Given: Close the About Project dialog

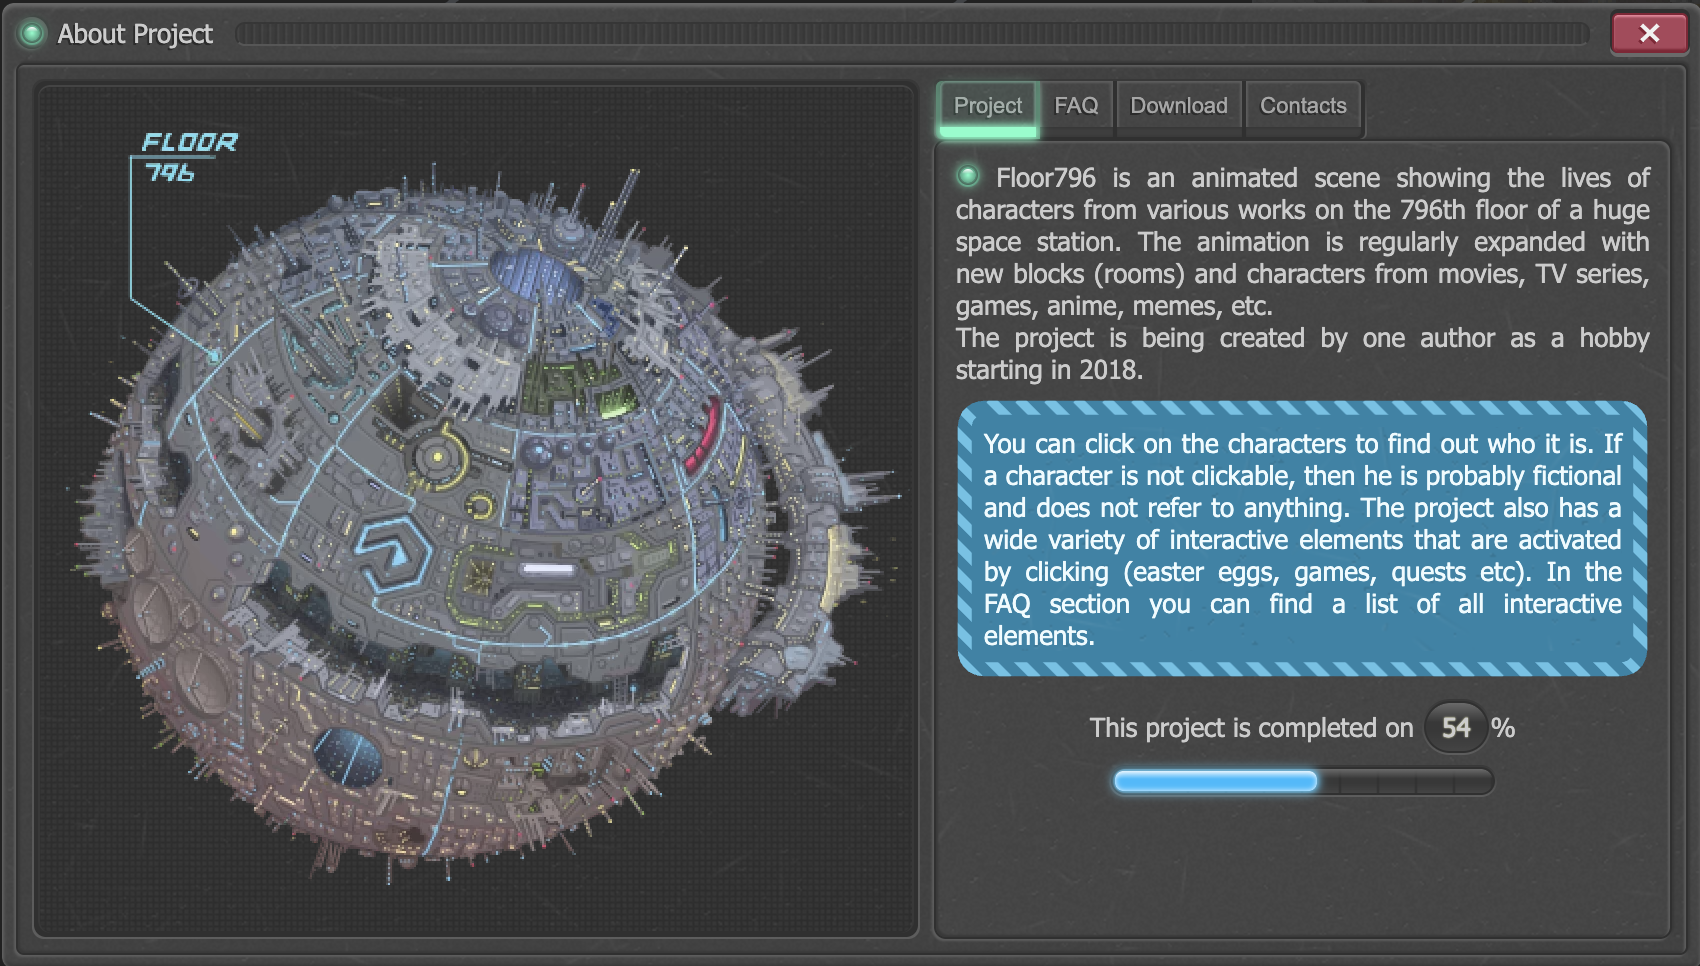Looking at the screenshot, I should (x=1648, y=34).
